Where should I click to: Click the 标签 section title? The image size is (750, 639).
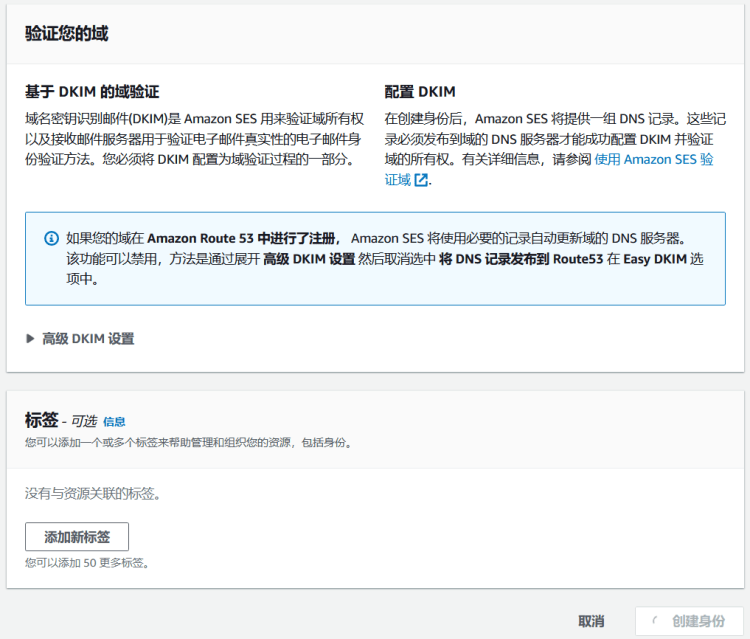pyautogui.click(x=41, y=420)
